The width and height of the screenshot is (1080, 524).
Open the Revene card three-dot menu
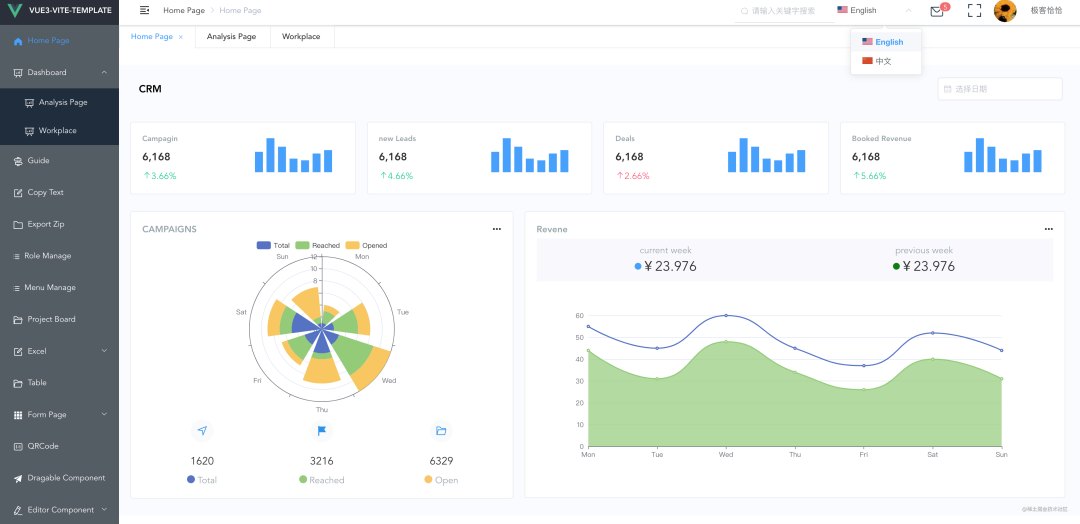[1048, 229]
